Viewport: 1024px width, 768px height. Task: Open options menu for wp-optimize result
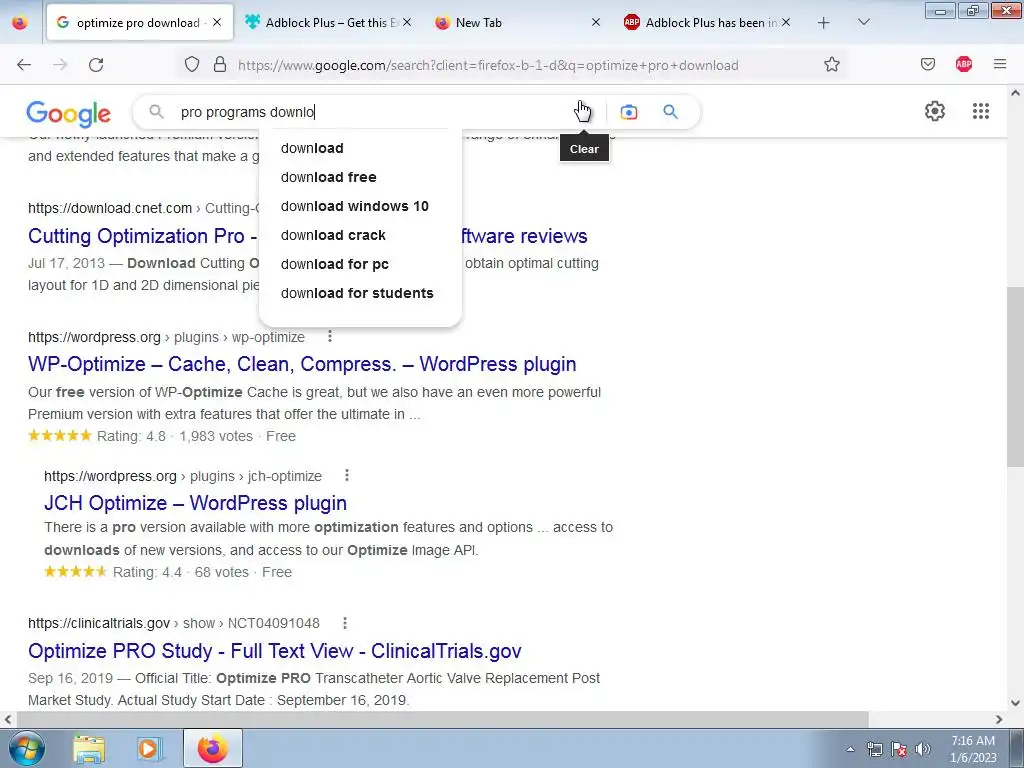(330, 336)
